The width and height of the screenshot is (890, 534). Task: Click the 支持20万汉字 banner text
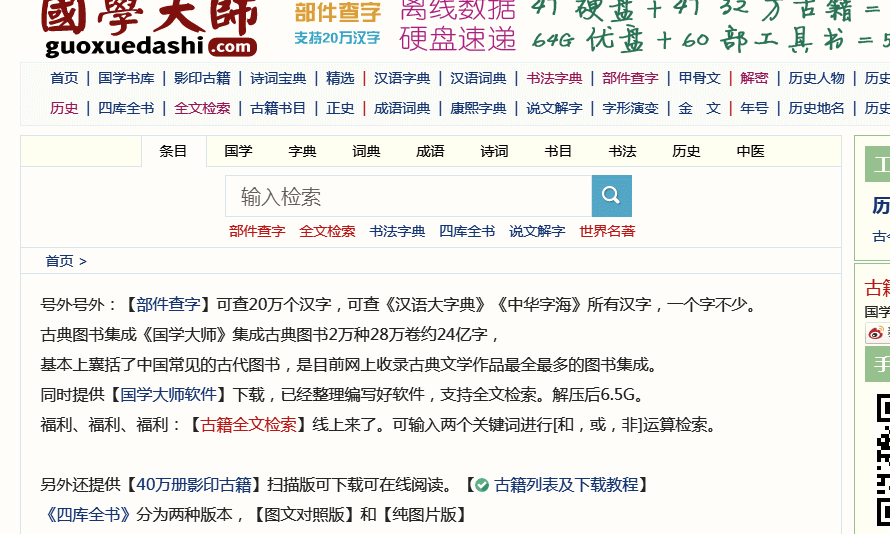337,37
